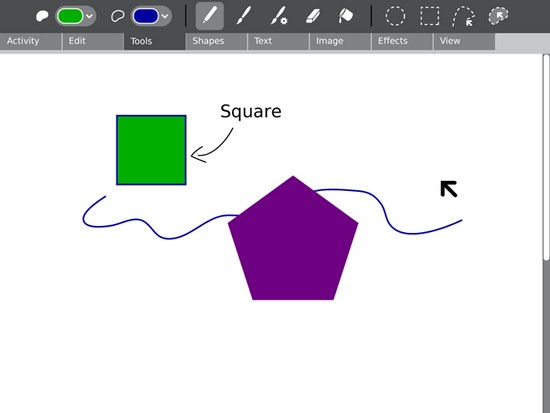Viewport: 550px width, 413px height.
Task: Open the blue stroke color swatch
Action: coord(146,16)
